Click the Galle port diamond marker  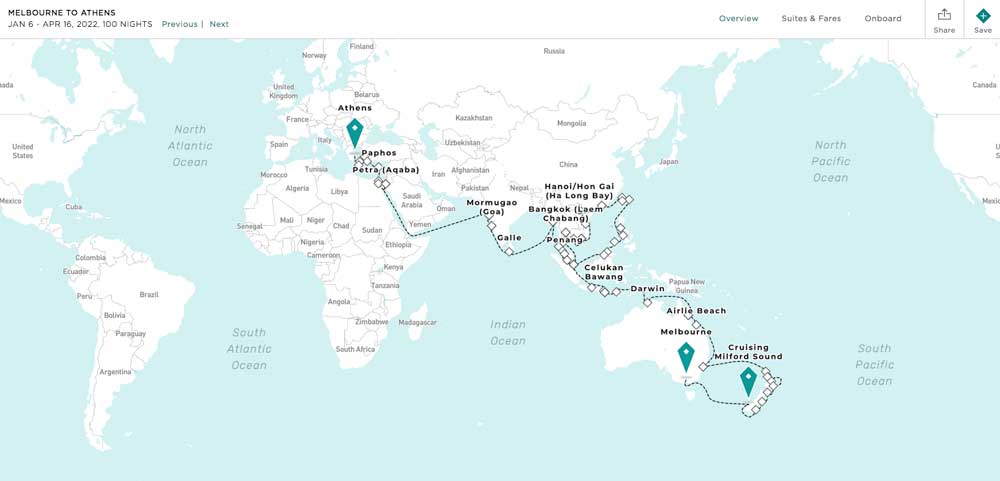click(x=509, y=251)
